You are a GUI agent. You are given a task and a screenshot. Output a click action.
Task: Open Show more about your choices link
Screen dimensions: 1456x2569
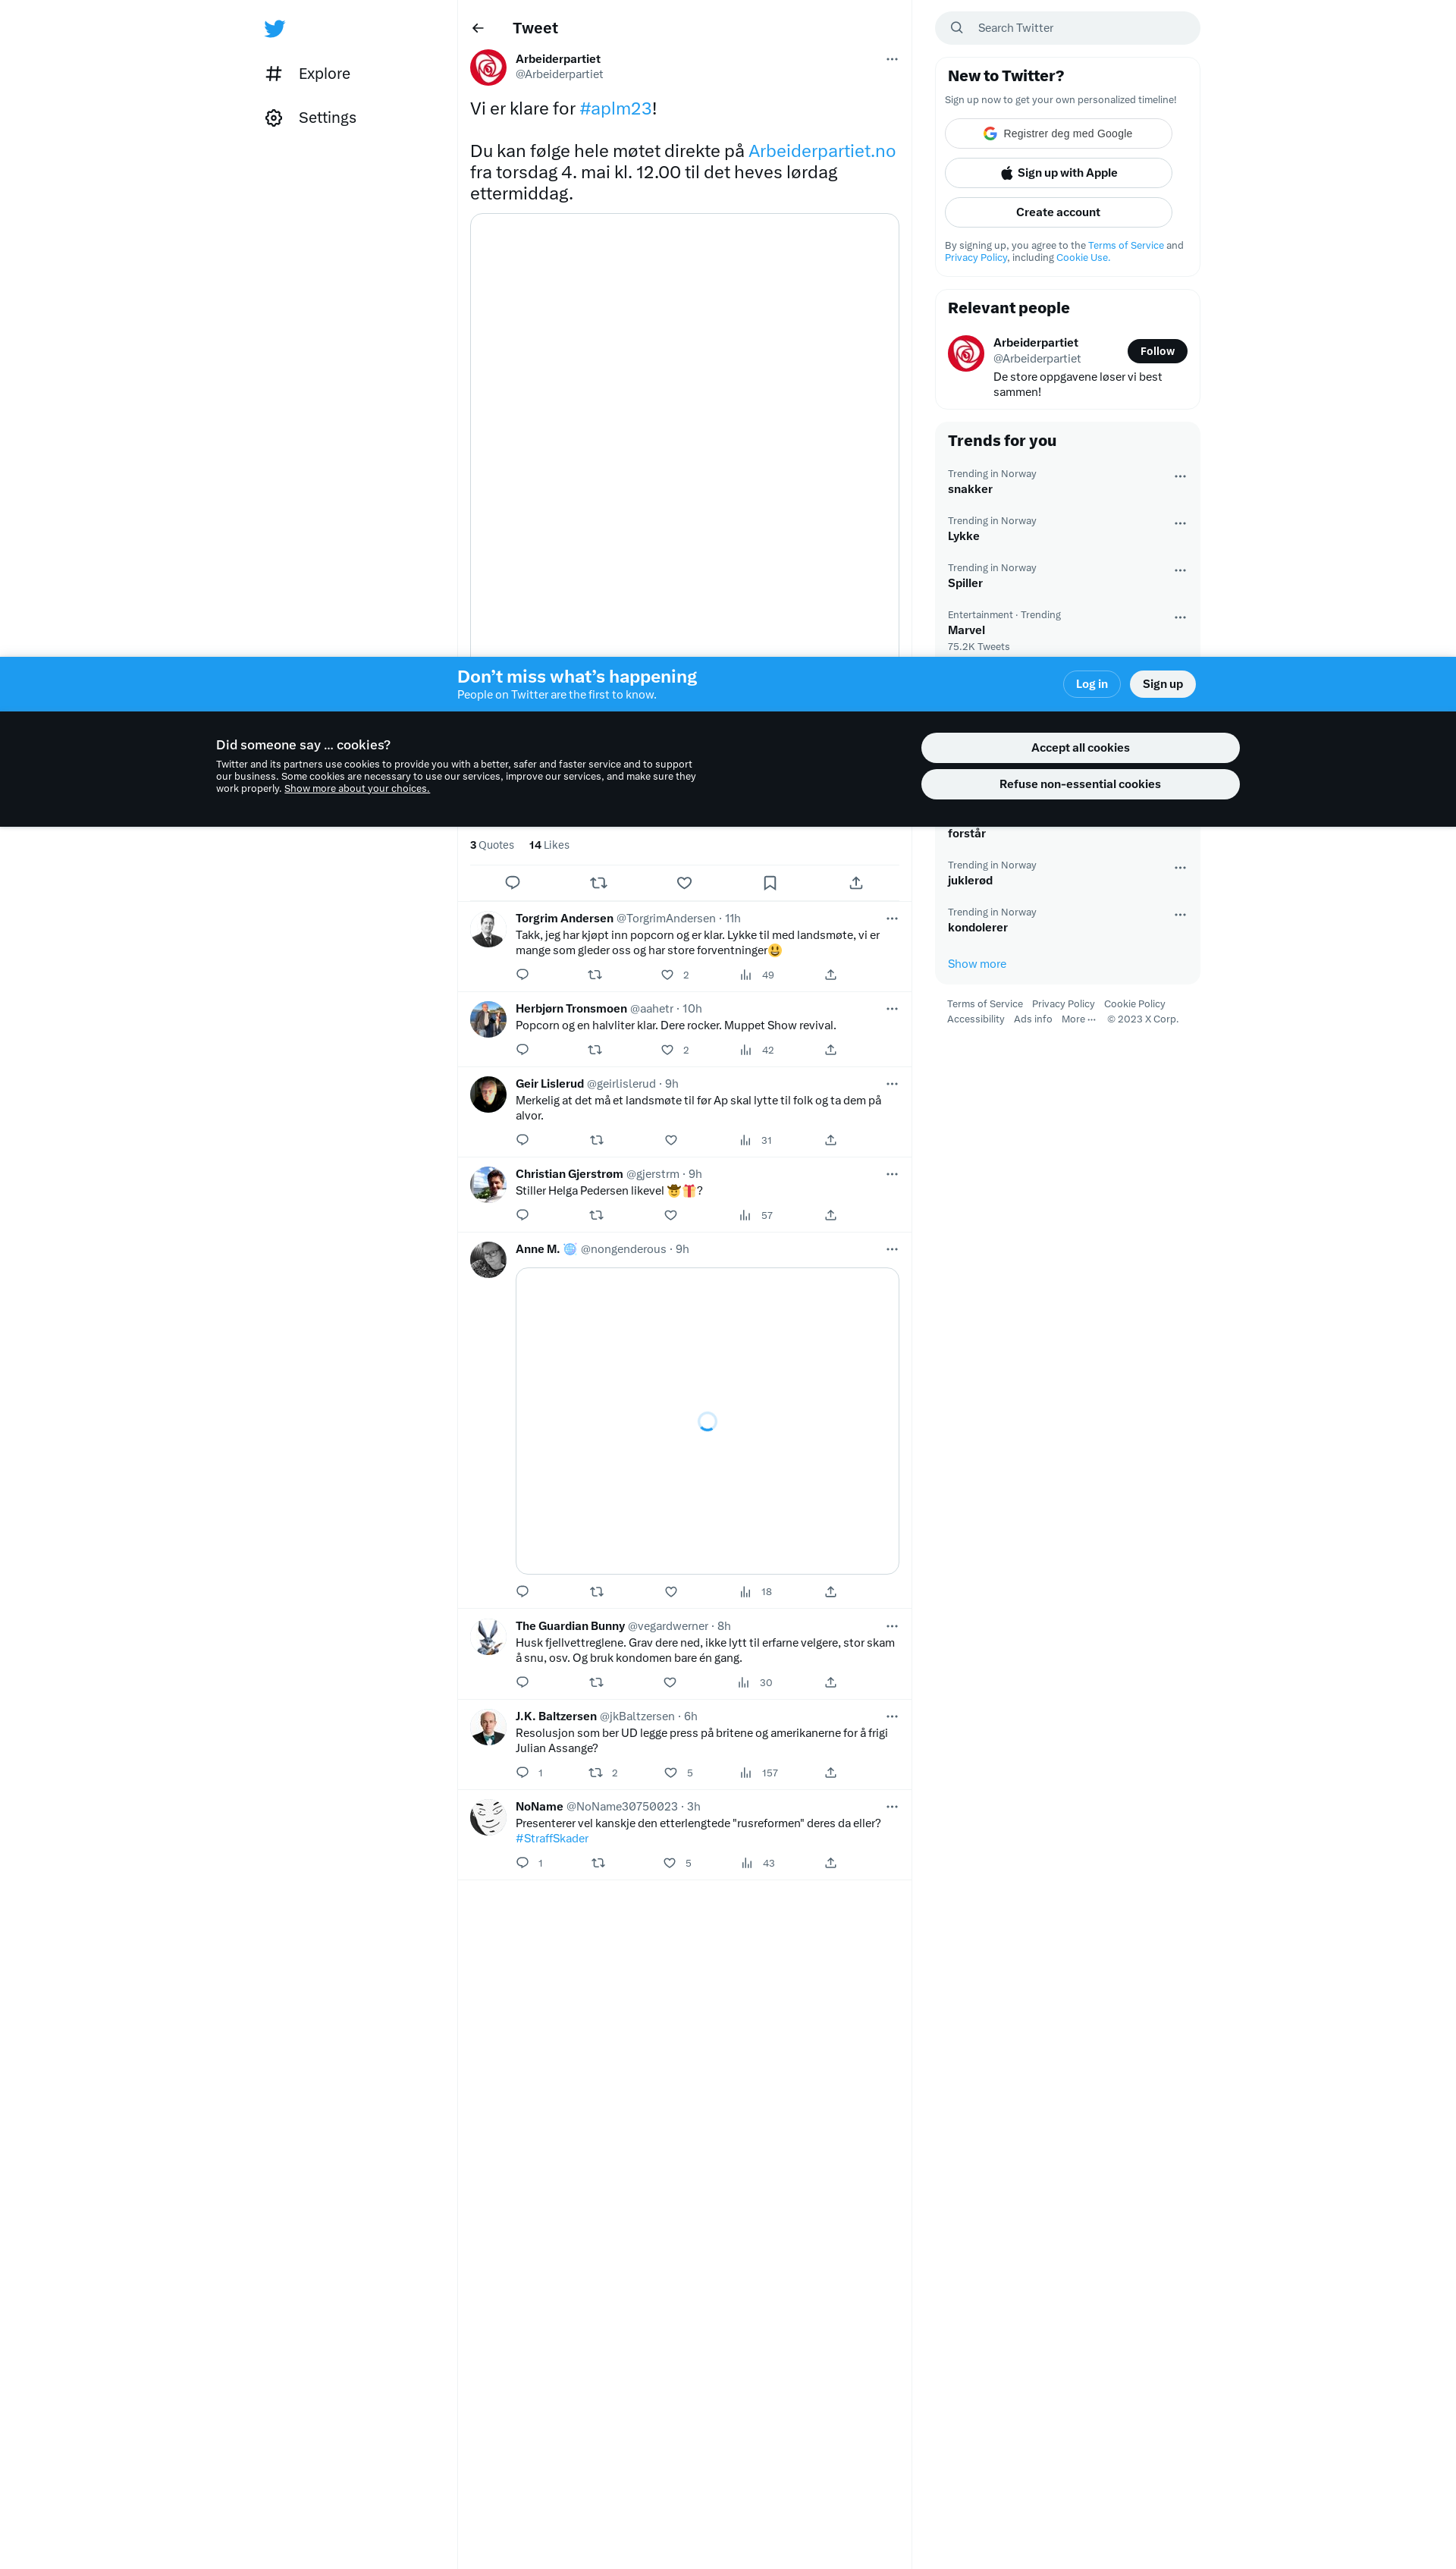(x=357, y=789)
